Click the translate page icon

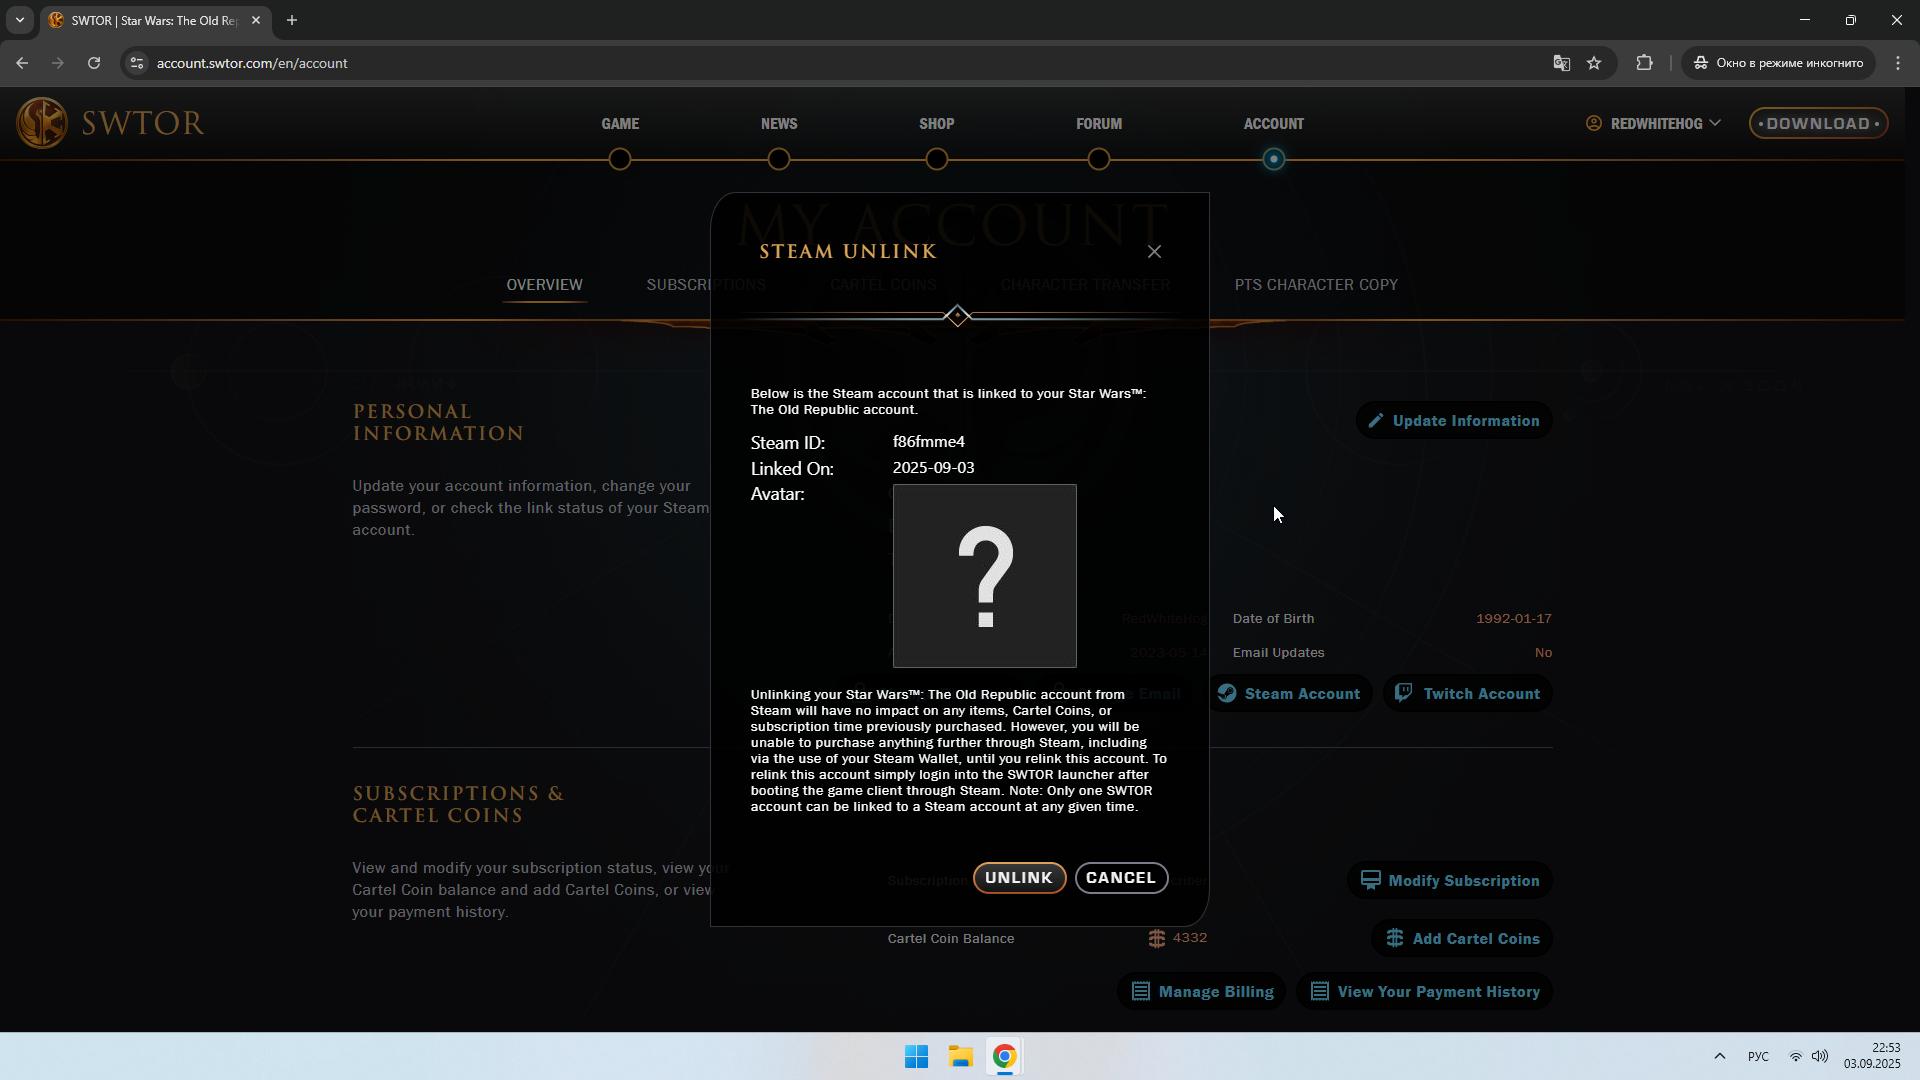click(x=1562, y=63)
